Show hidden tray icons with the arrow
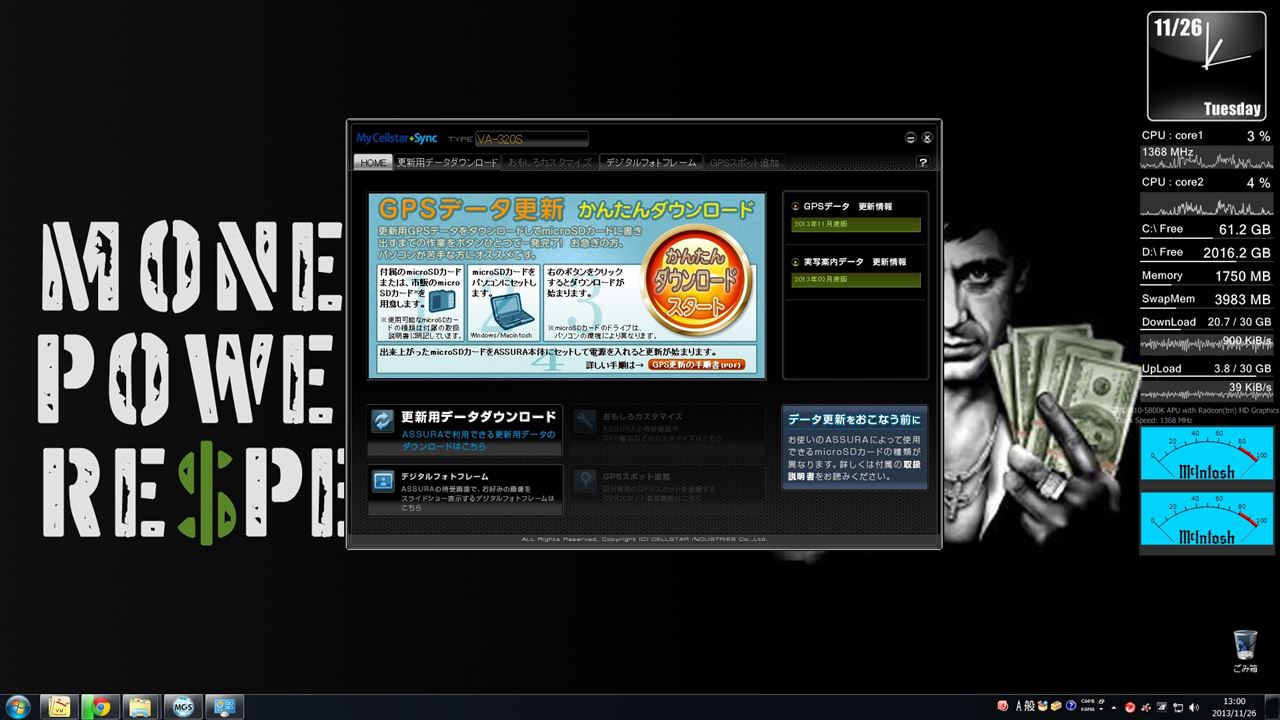This screenshot has height=720, width=1280. [1113, 707]
